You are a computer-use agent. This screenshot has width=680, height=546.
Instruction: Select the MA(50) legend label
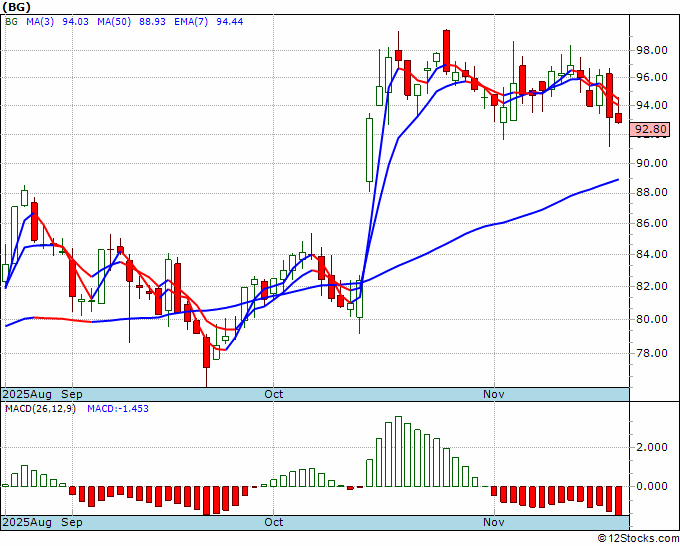pos(114,22)
